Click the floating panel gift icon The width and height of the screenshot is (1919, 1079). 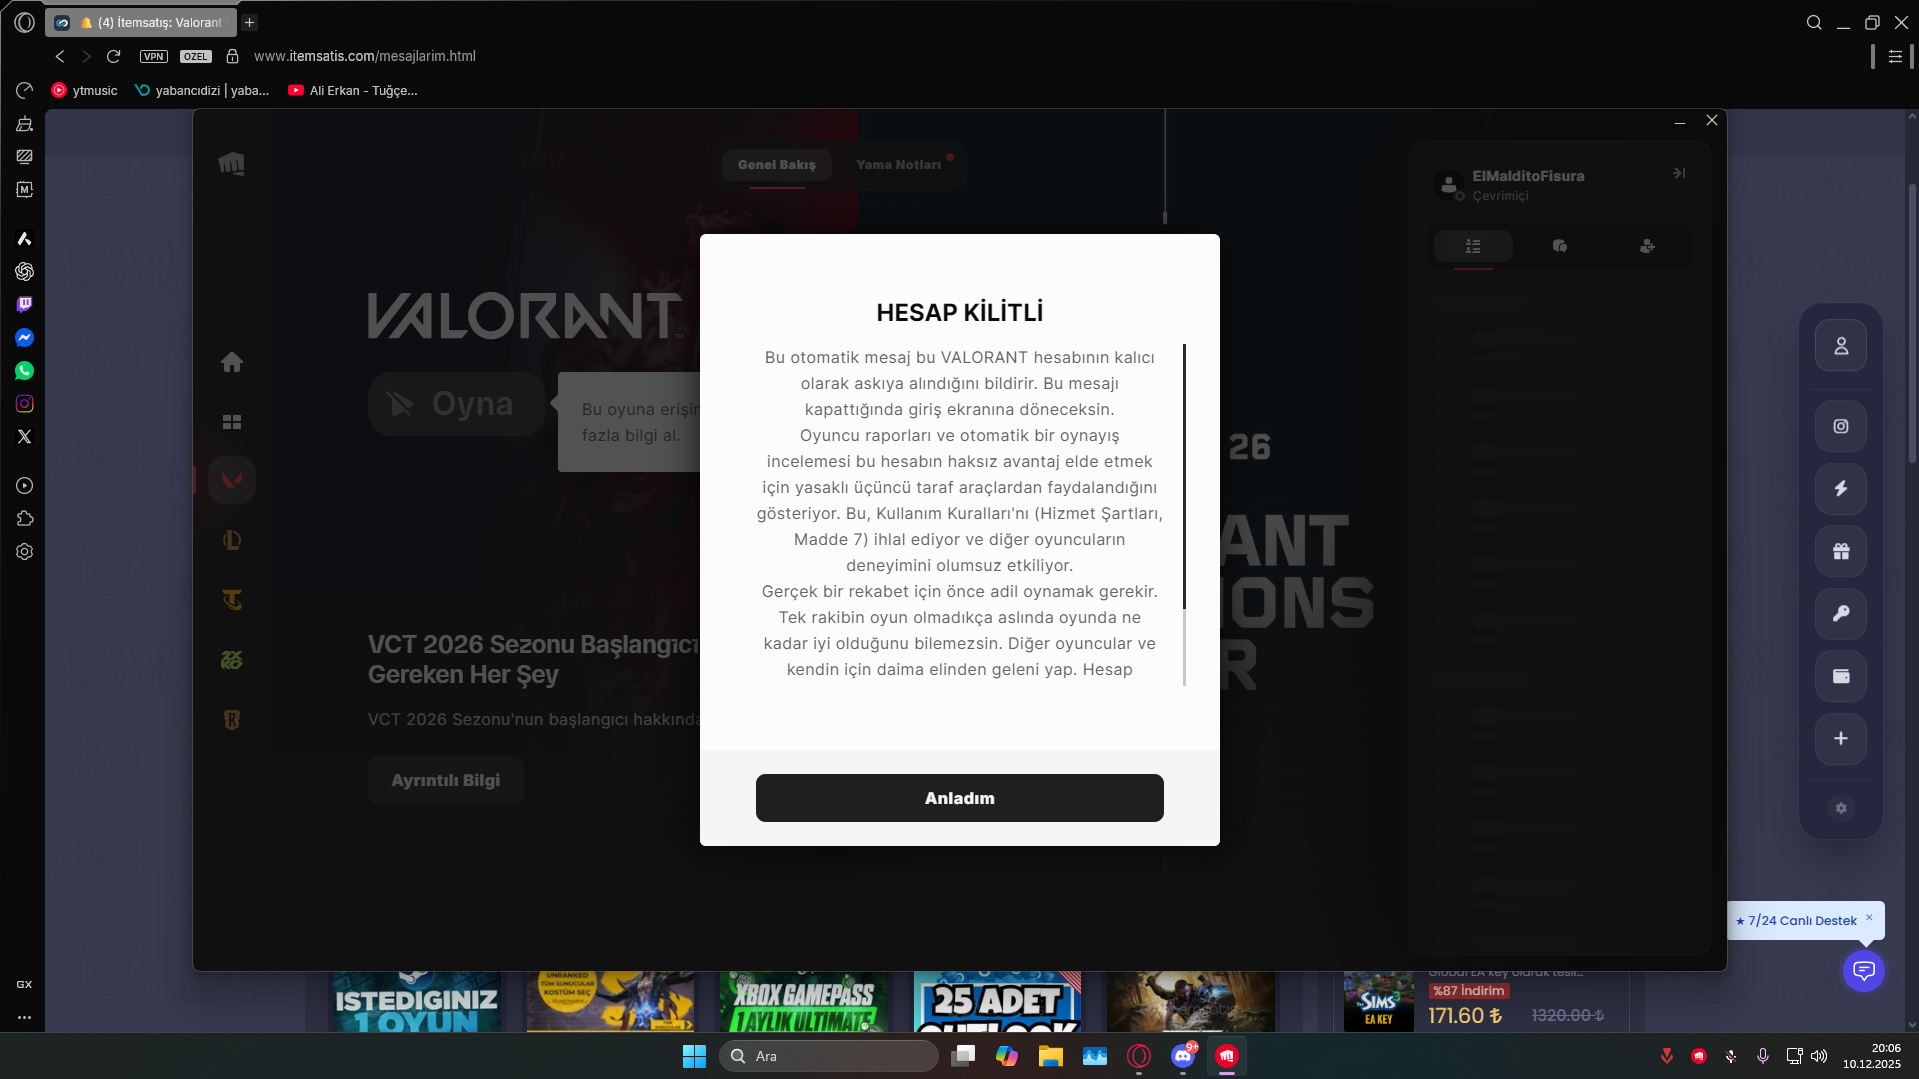[1841, 551]
